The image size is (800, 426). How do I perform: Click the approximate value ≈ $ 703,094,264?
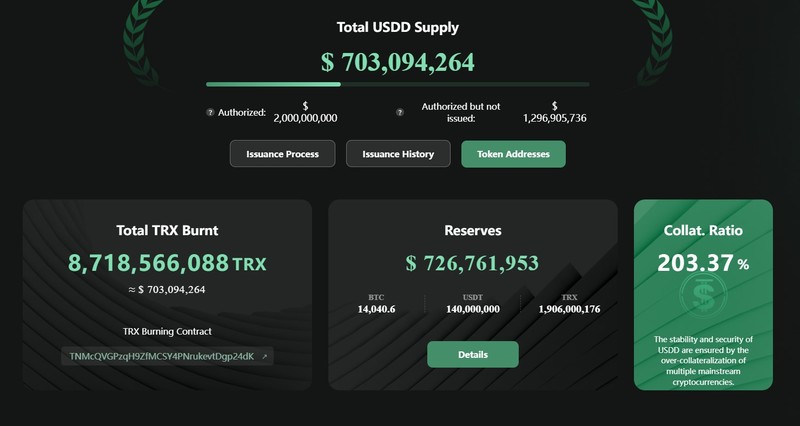tap(167, 290)
